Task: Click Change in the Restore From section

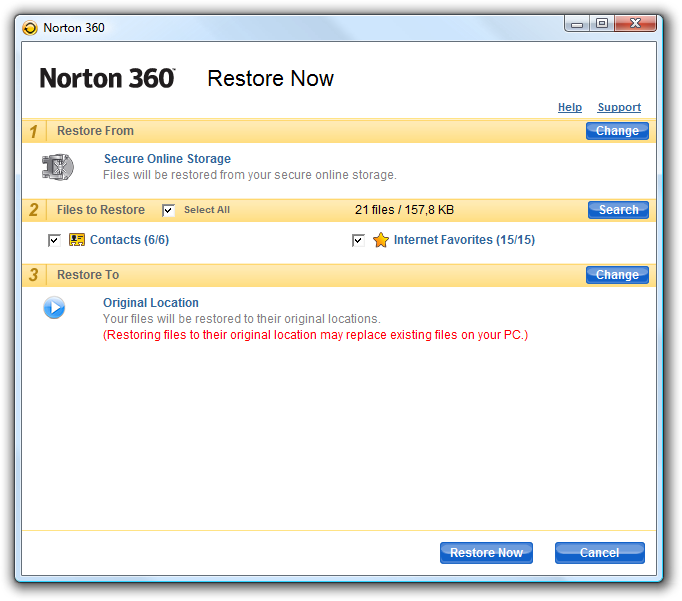Action: point(617,131)
